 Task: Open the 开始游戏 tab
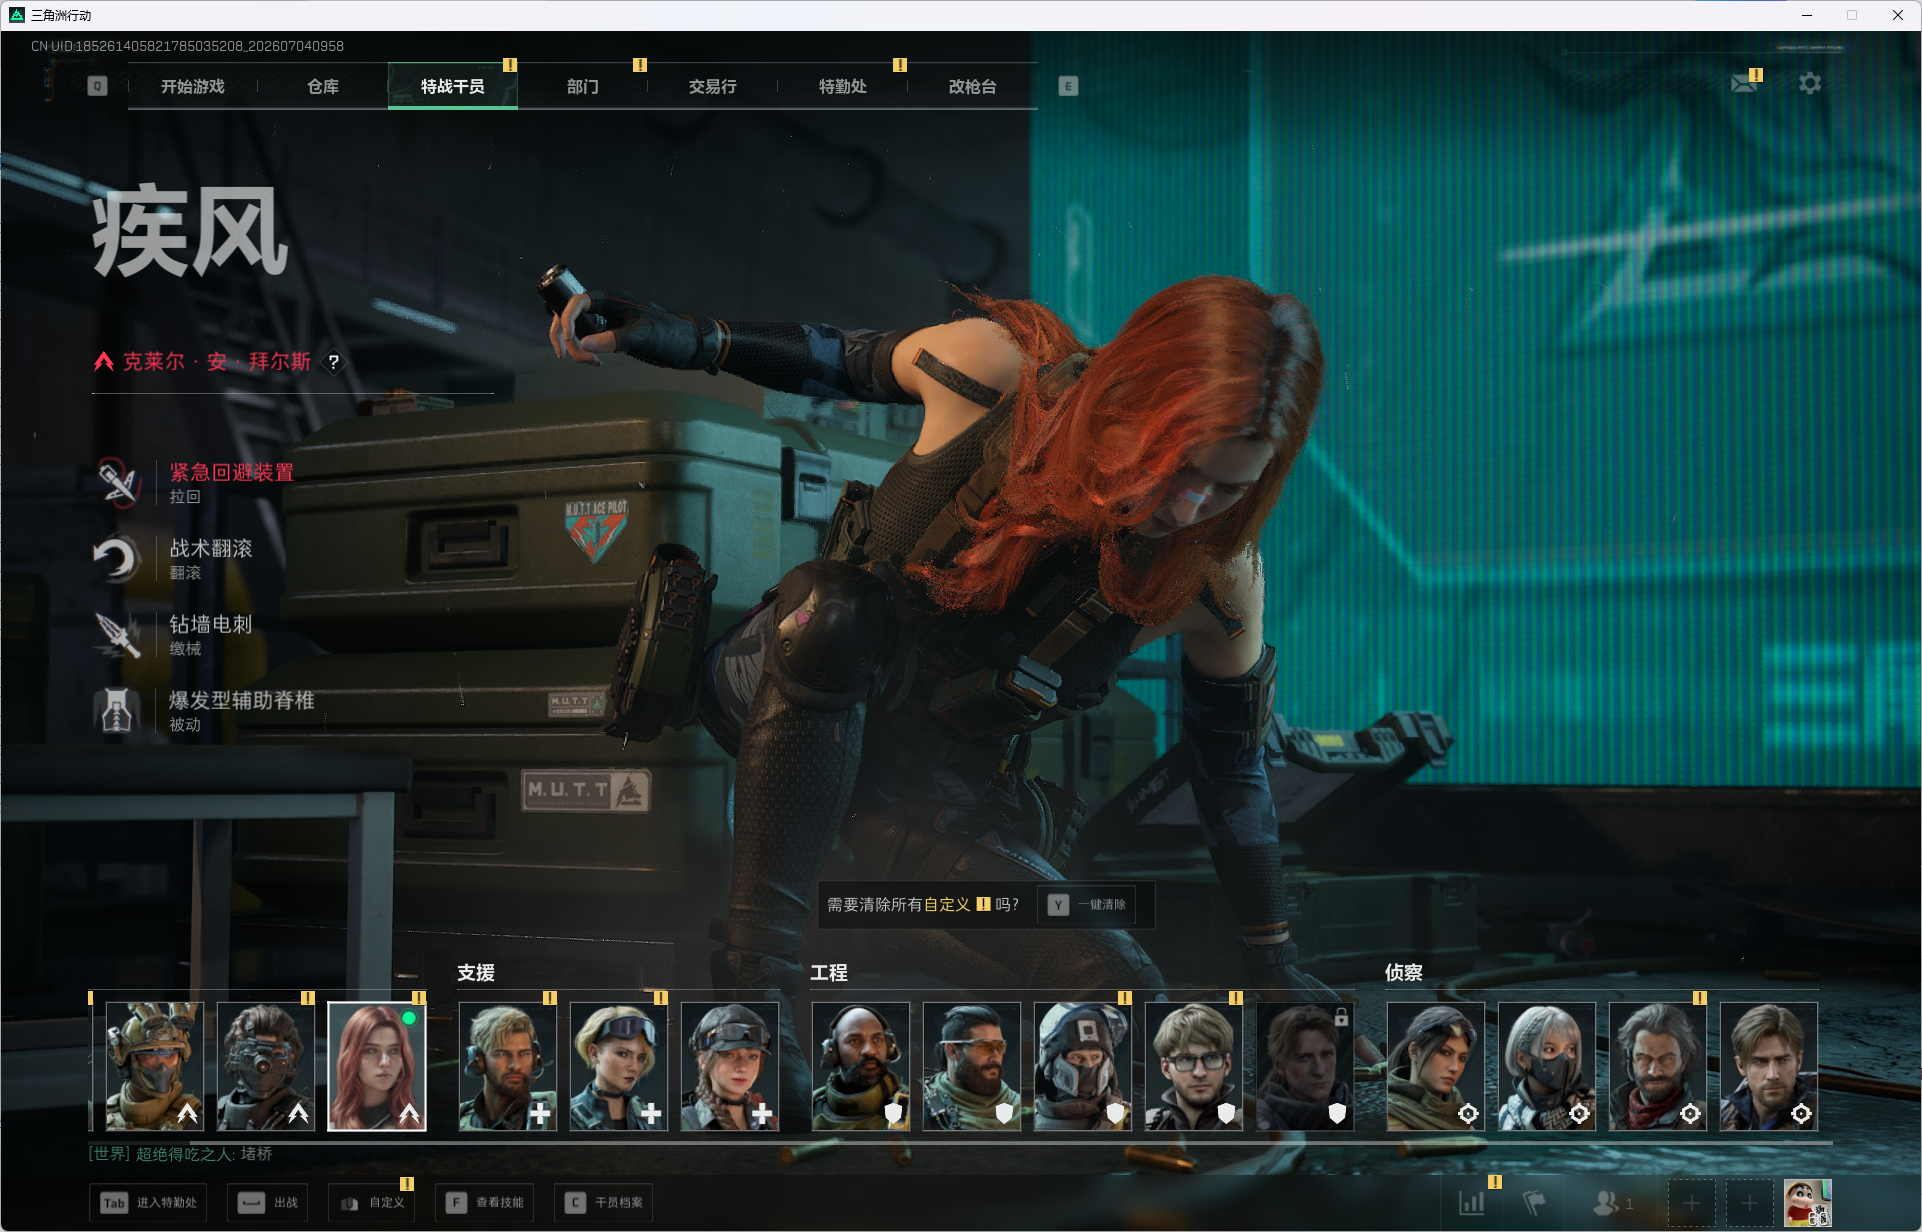pos(193,87)
